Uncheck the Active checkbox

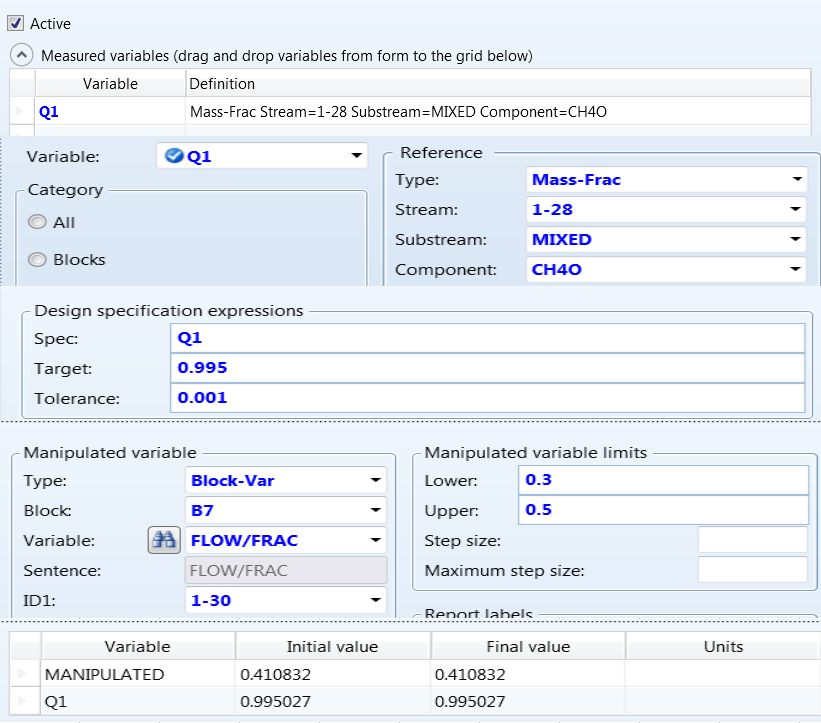coord(15,23)
